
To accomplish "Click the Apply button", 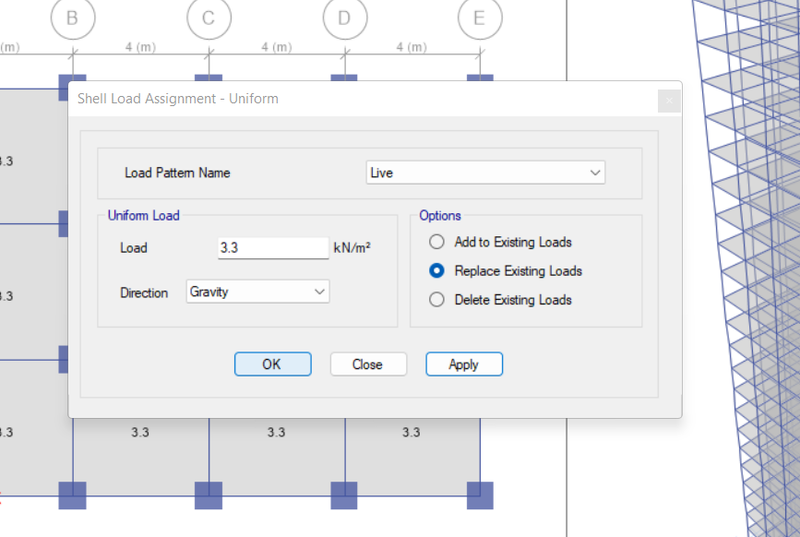I will click(x=464, y=364).
